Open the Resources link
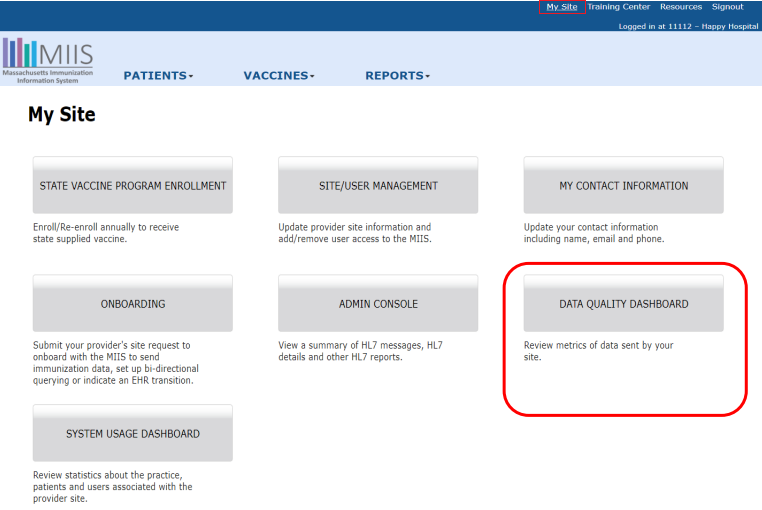The width and height of the screenshot is (762, 510). click(681, 7)
